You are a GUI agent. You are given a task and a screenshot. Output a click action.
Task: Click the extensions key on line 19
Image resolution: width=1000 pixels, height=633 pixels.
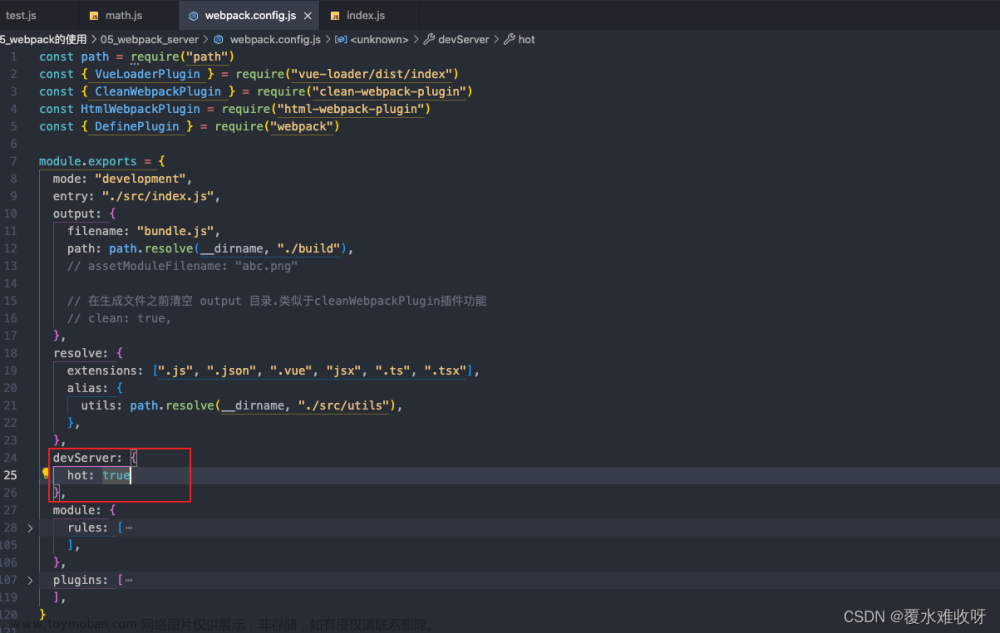pos(102,370)
